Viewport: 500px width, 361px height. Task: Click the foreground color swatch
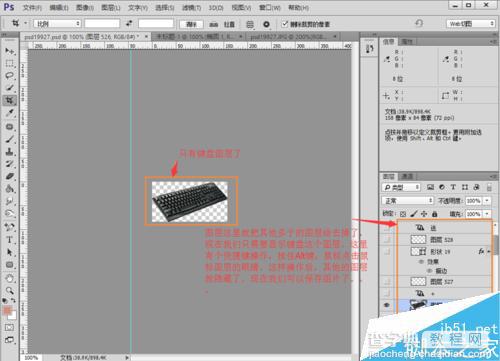(x=7, y=311)
